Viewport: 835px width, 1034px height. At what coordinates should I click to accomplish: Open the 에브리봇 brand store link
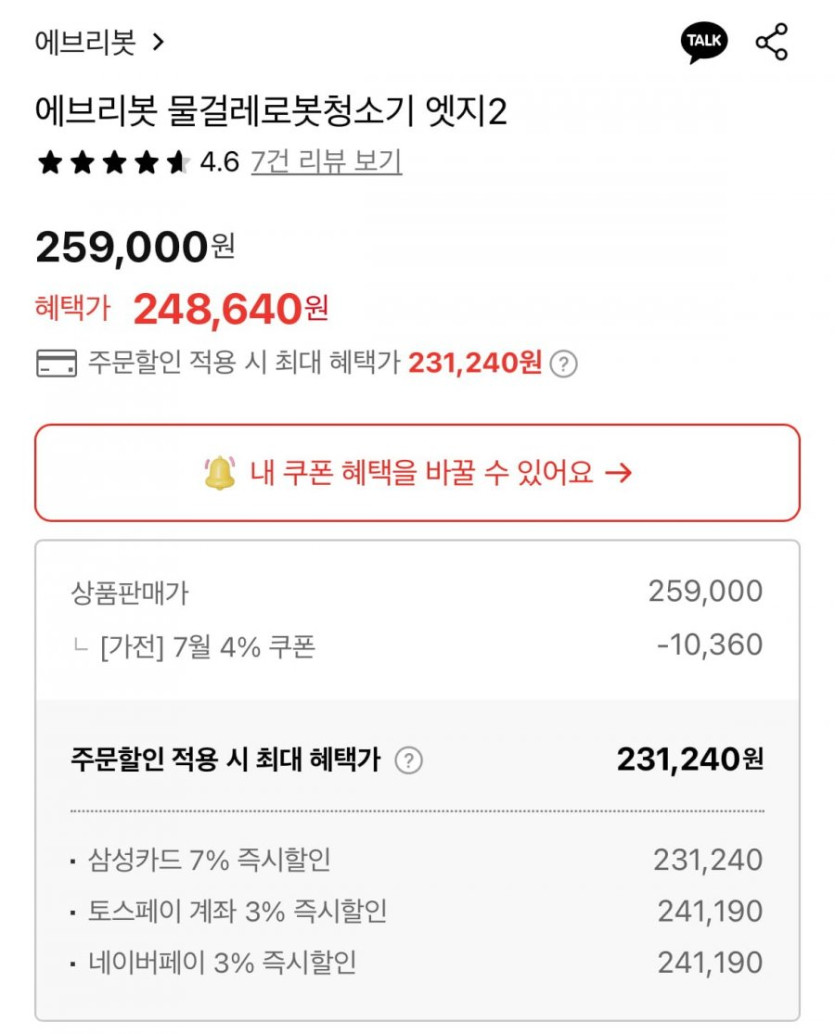point(85,42)
